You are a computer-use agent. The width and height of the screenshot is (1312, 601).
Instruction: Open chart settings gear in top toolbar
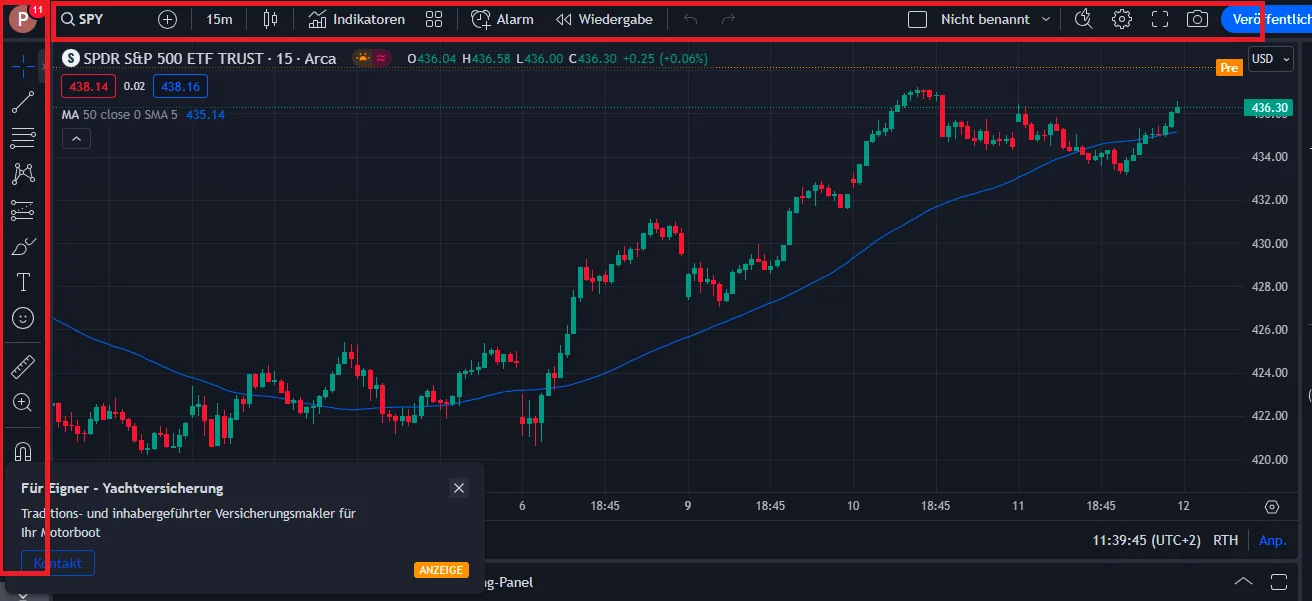click(1121, 19)
